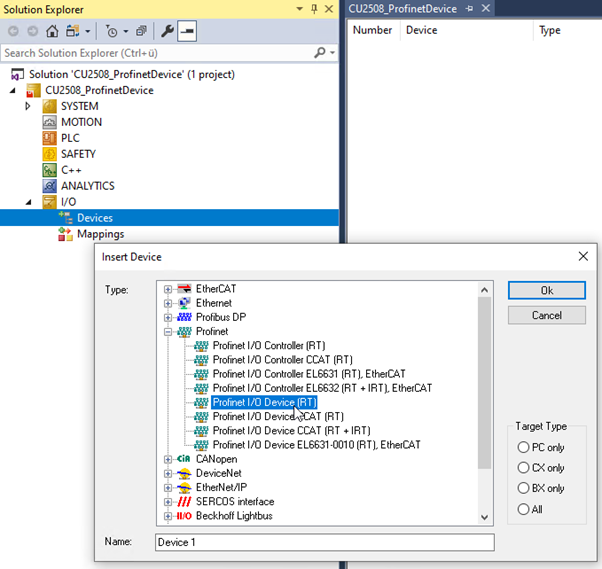Pin the Solution Explorer panel
Screen dimensions: 602x569
(x=314, y=9)
